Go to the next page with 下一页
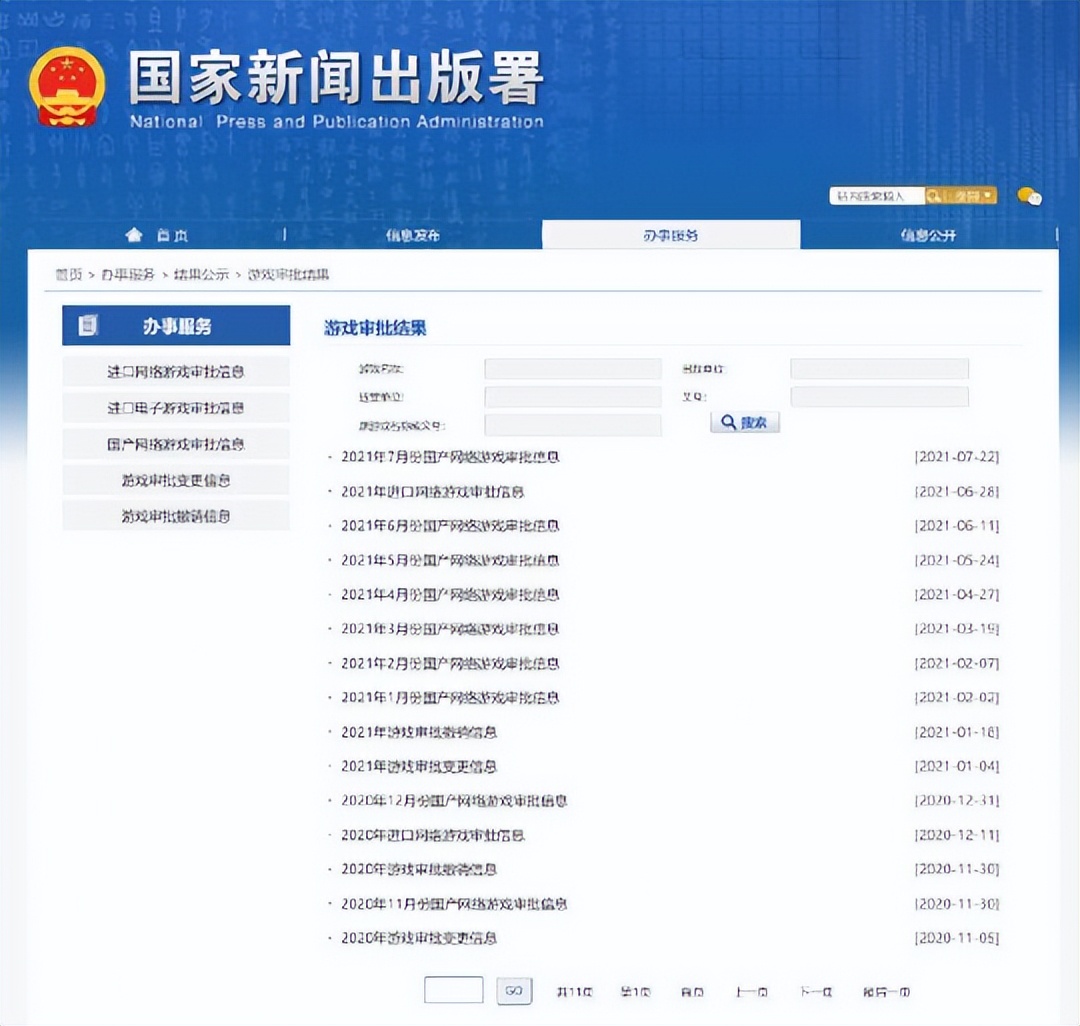The image size is (1080, 1026). [816, 991]
